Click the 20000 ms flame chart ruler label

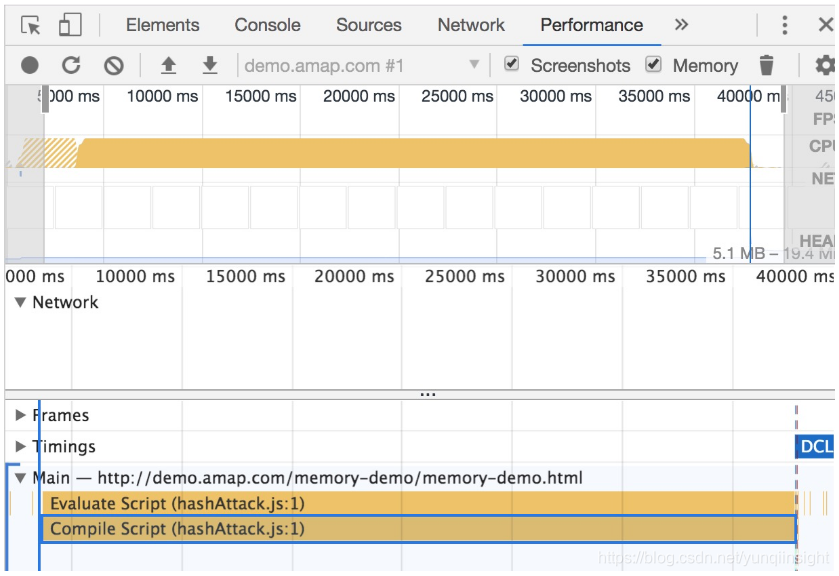click(354, 276)
